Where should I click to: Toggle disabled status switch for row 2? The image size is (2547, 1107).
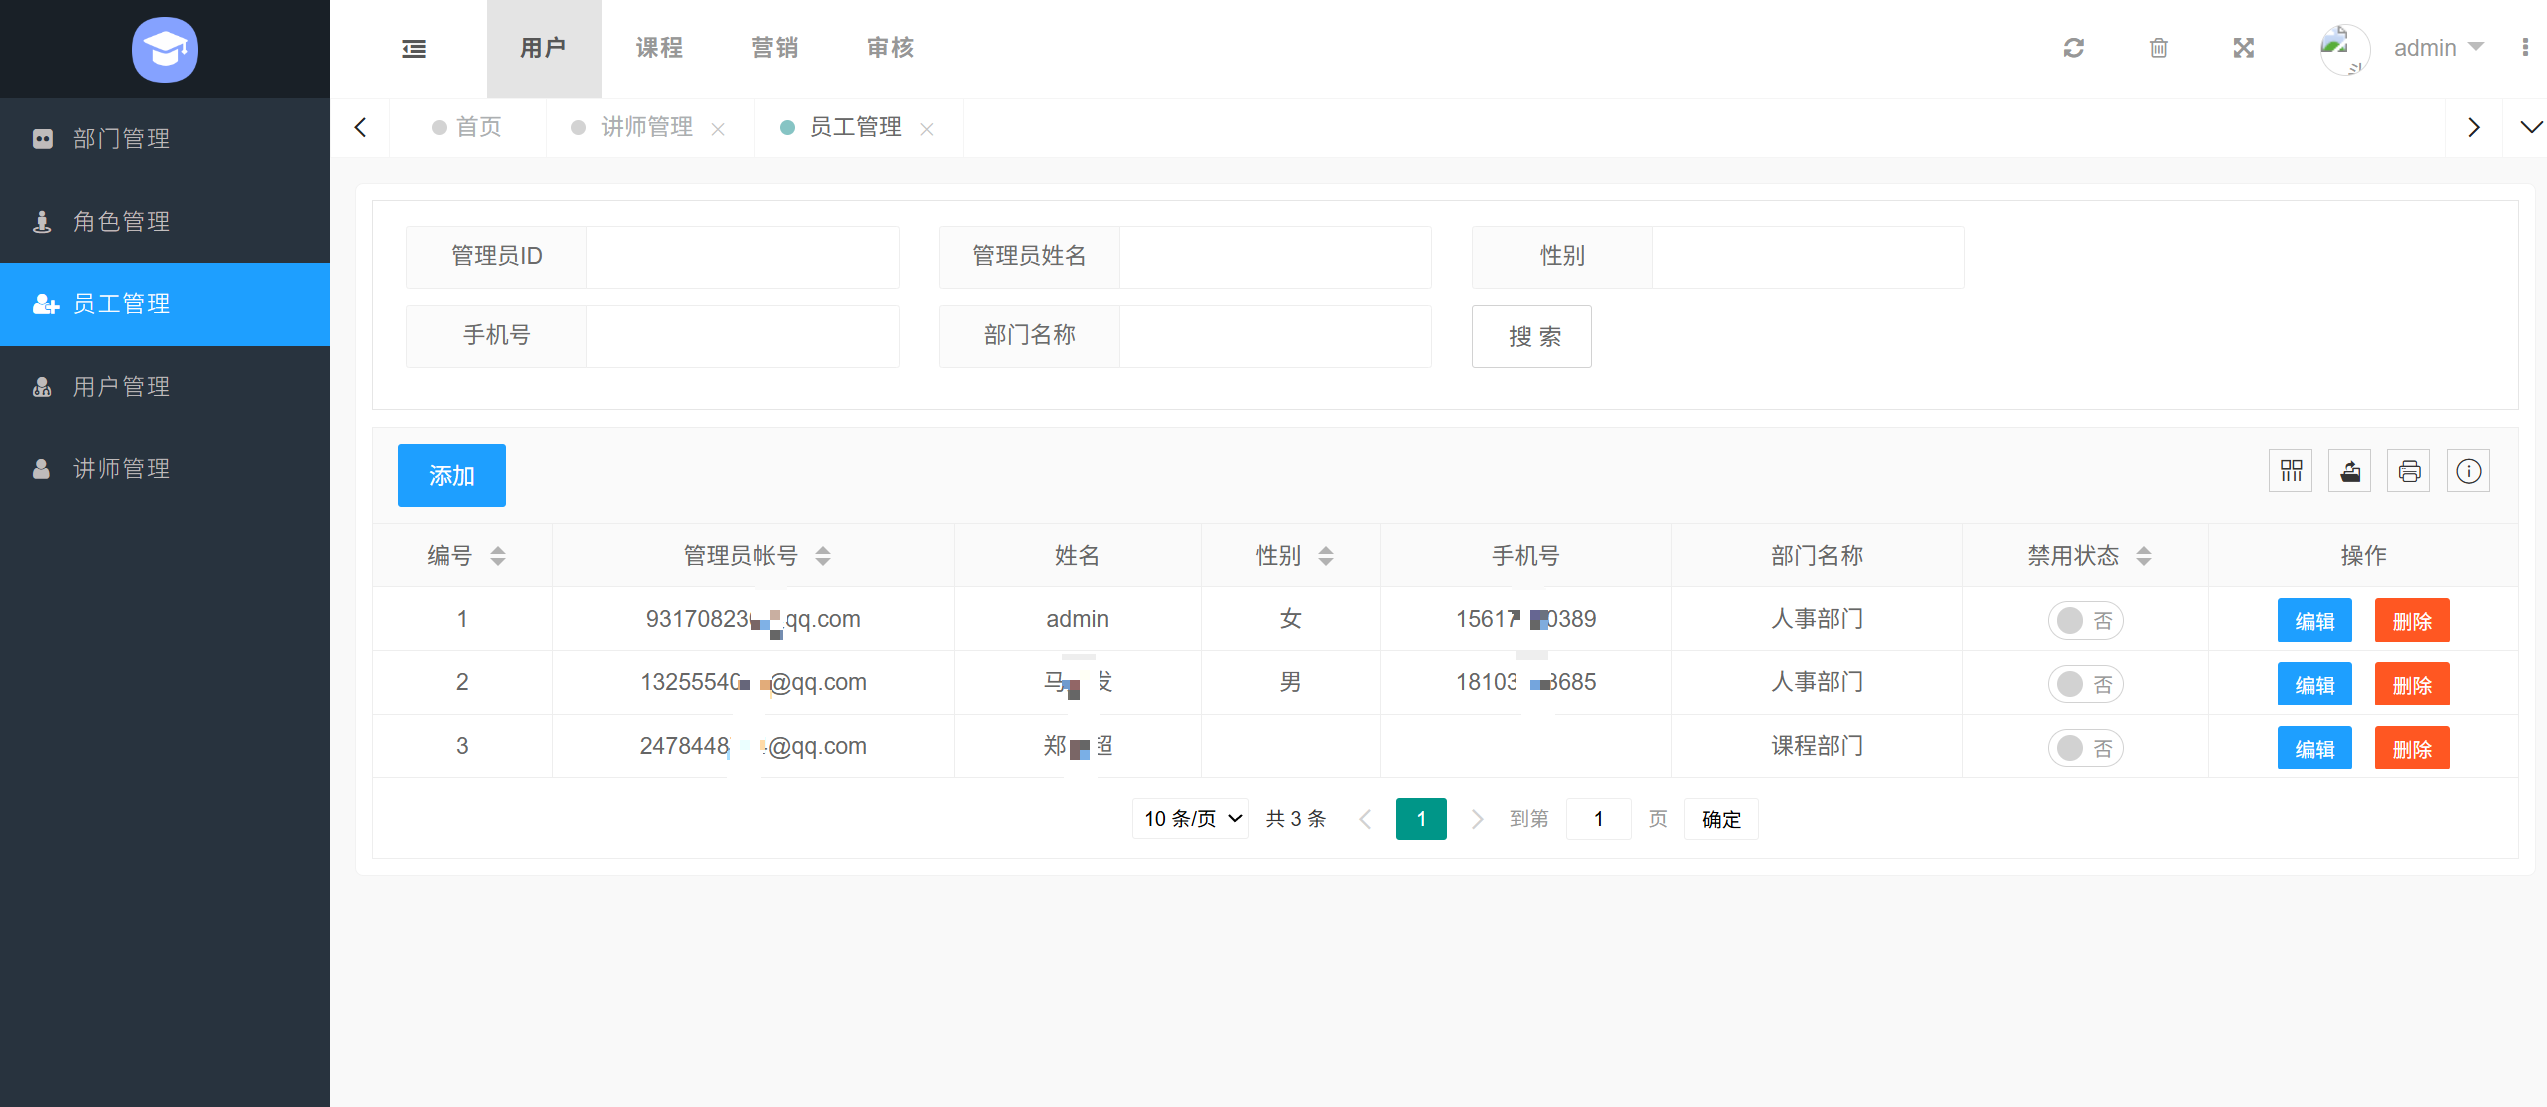click(2085, 684)
